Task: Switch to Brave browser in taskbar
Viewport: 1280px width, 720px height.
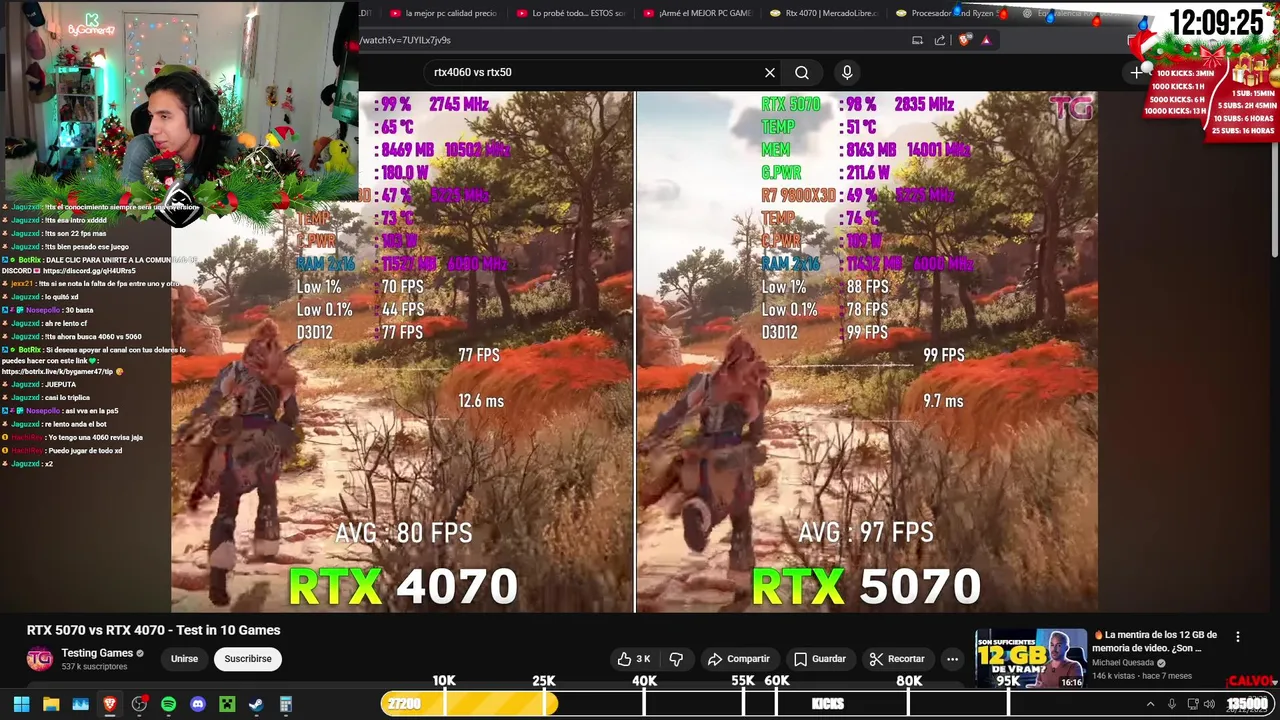Action: tap(110, 704)
